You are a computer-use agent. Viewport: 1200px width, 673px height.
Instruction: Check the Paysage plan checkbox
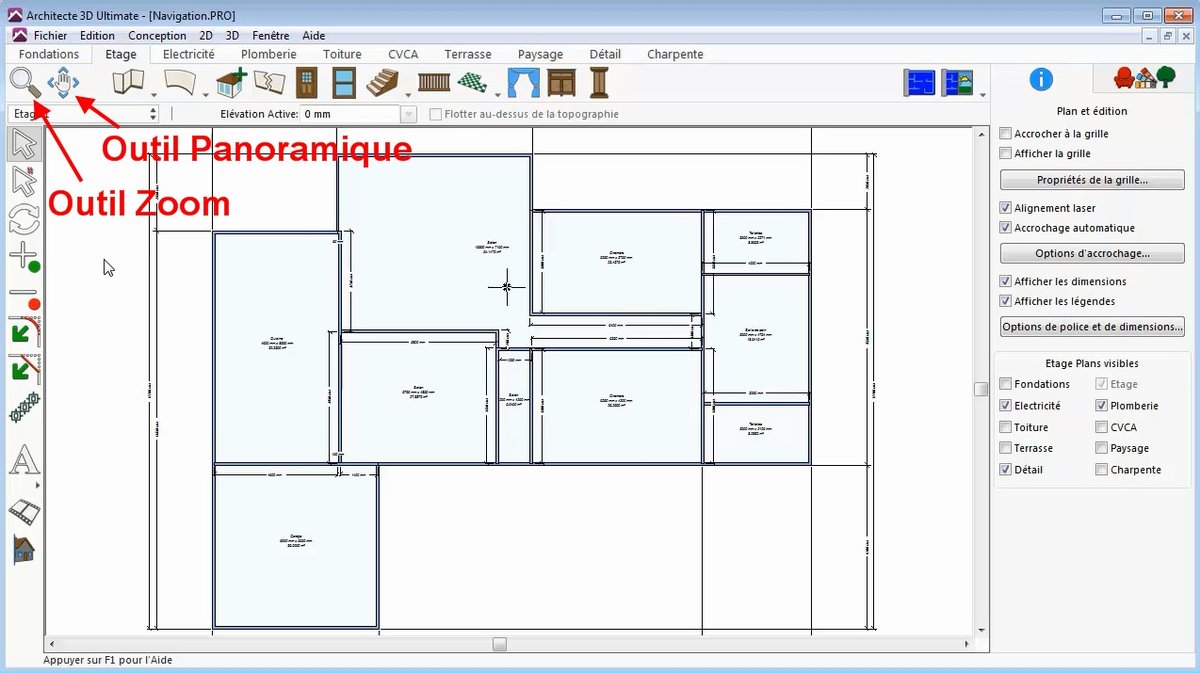(x=1102, y=448)
